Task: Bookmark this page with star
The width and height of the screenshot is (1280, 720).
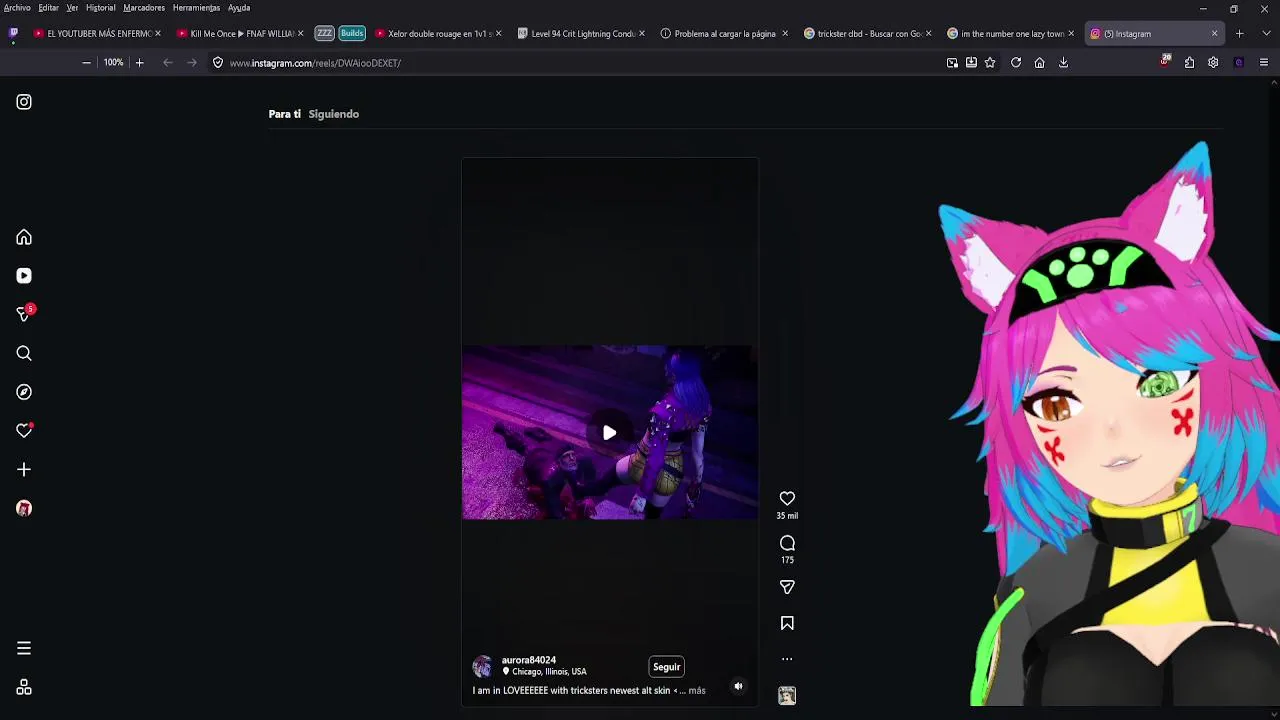Action: (x=990, y=63)
